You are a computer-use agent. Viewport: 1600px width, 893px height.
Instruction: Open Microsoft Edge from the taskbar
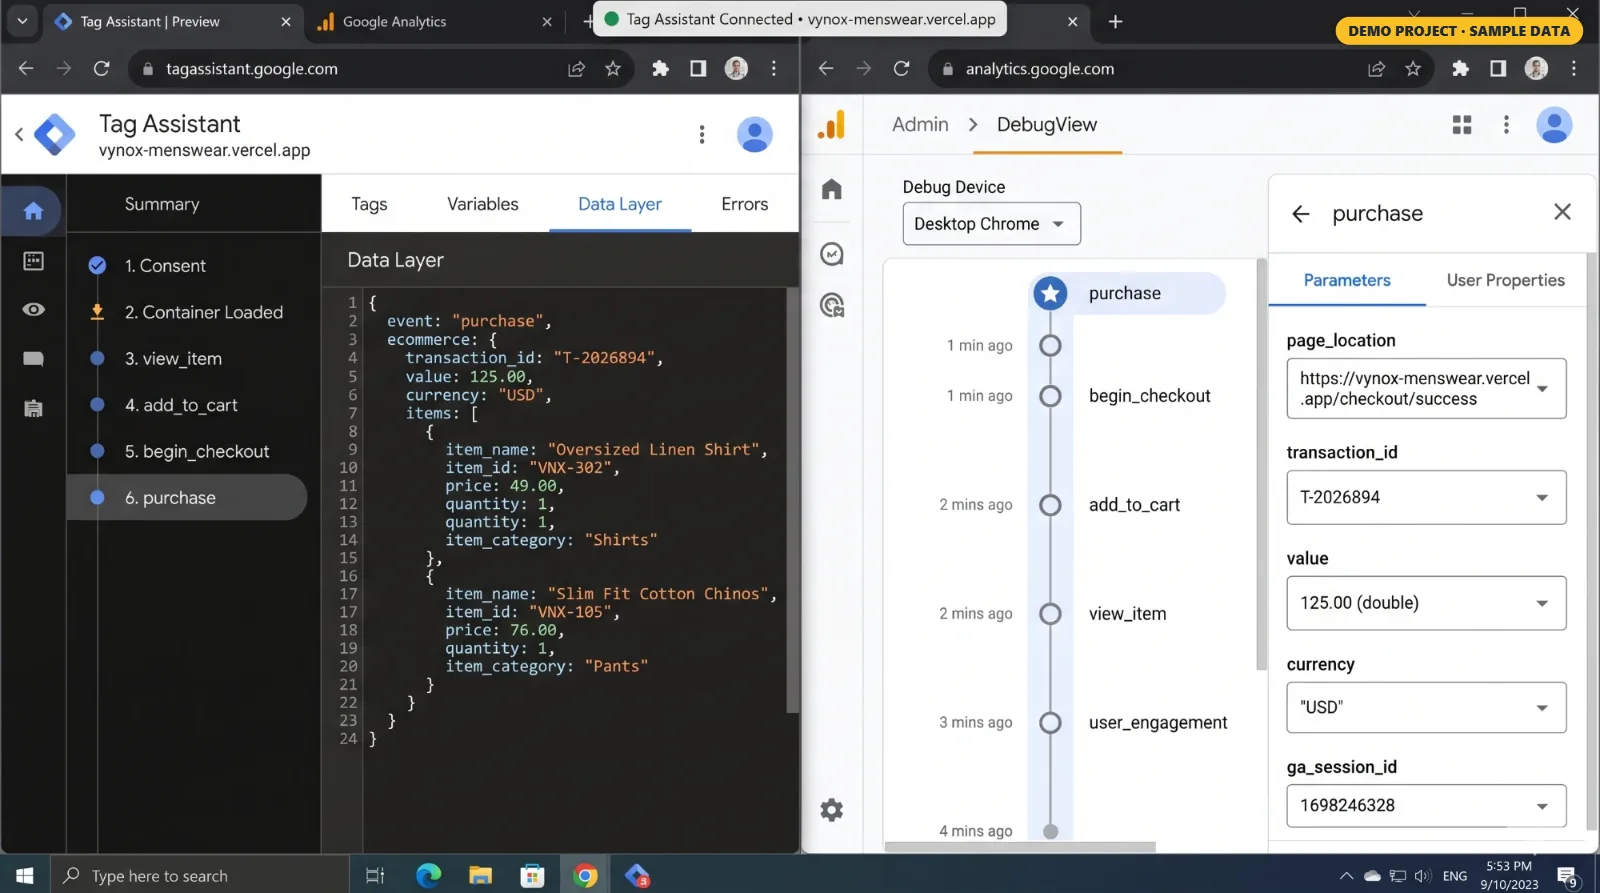point(428,875)
